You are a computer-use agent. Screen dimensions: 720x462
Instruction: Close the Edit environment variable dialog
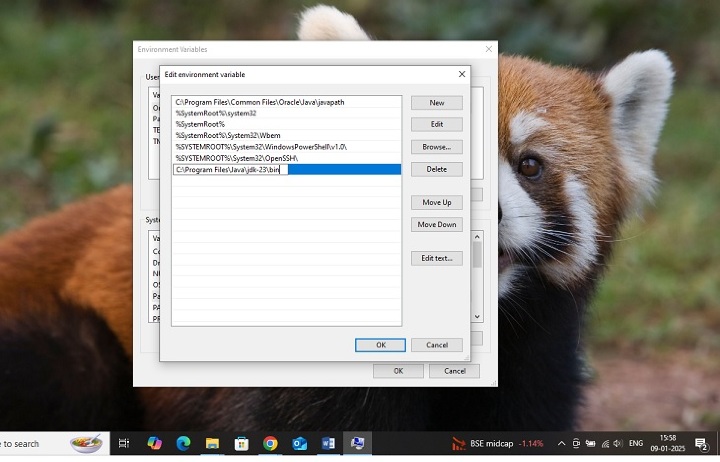click(462, 74)
